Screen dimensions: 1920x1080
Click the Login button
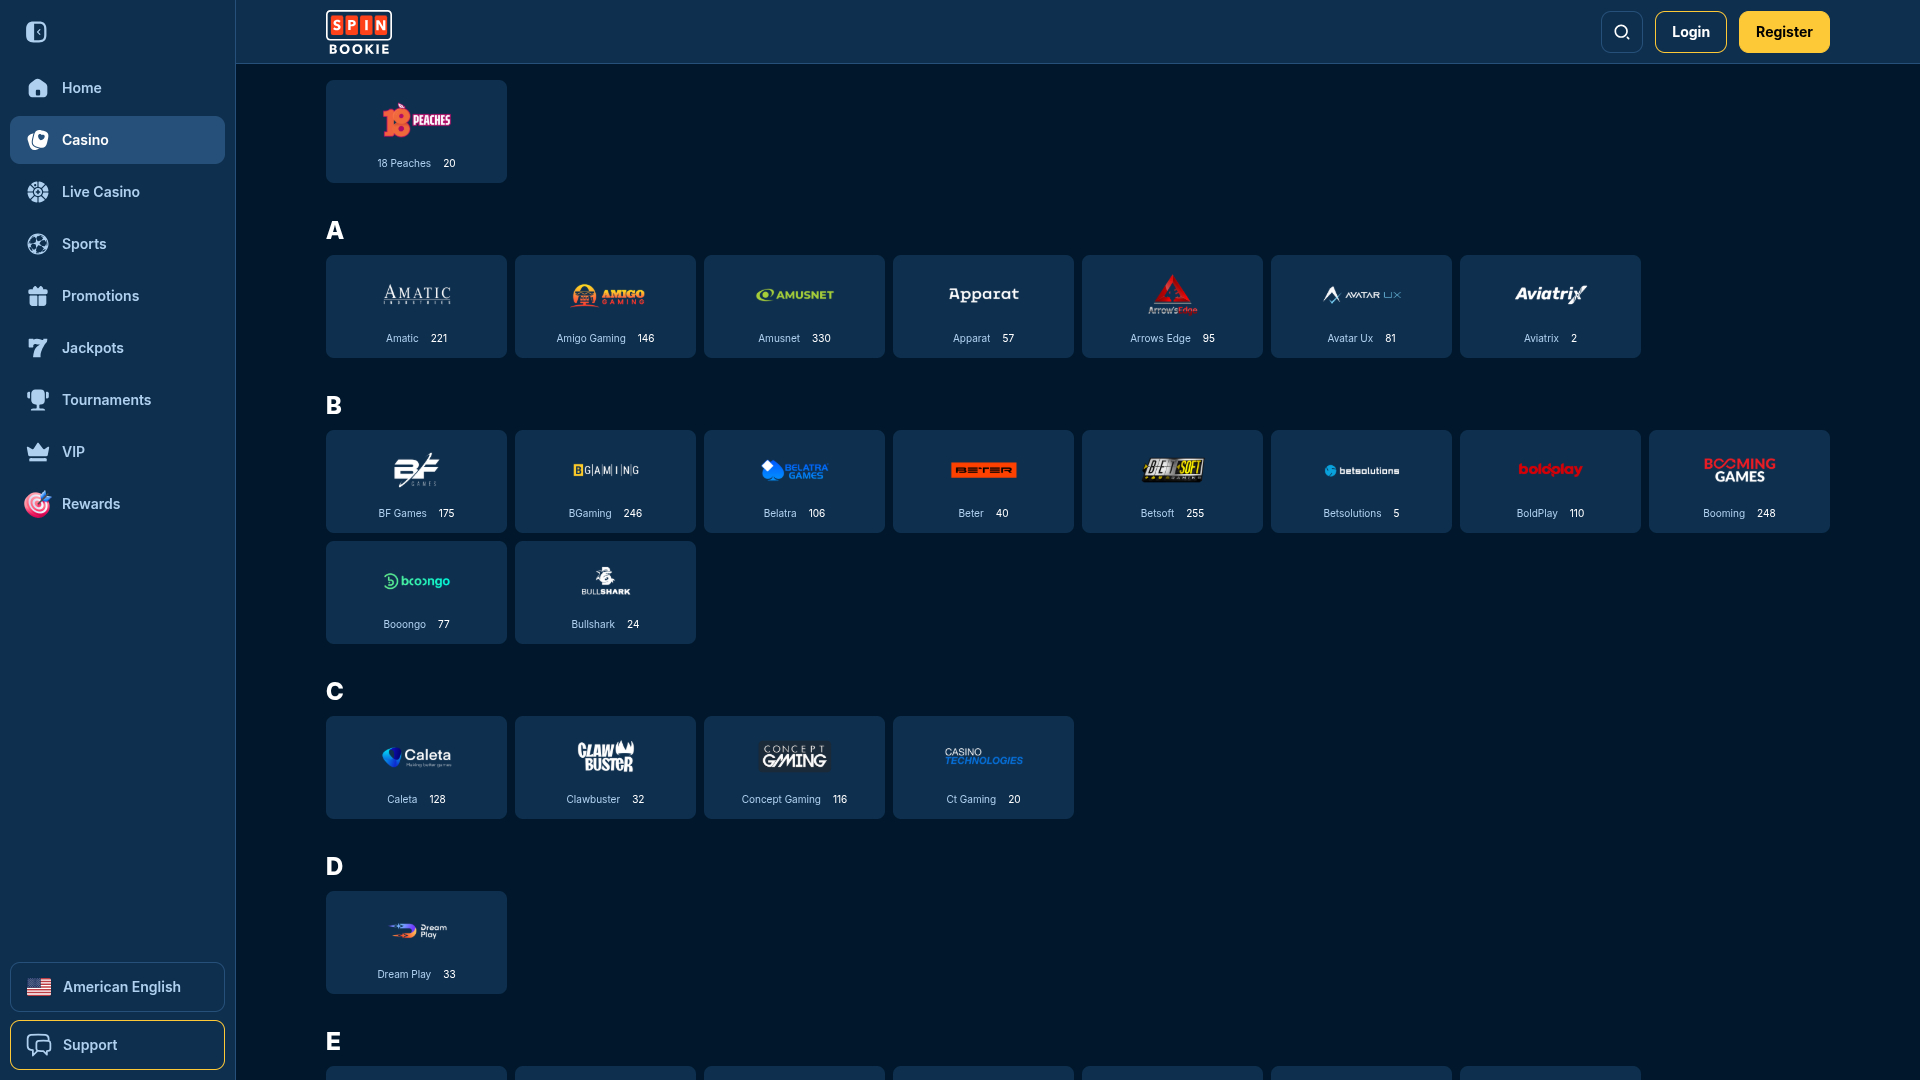pos(1690,32)
